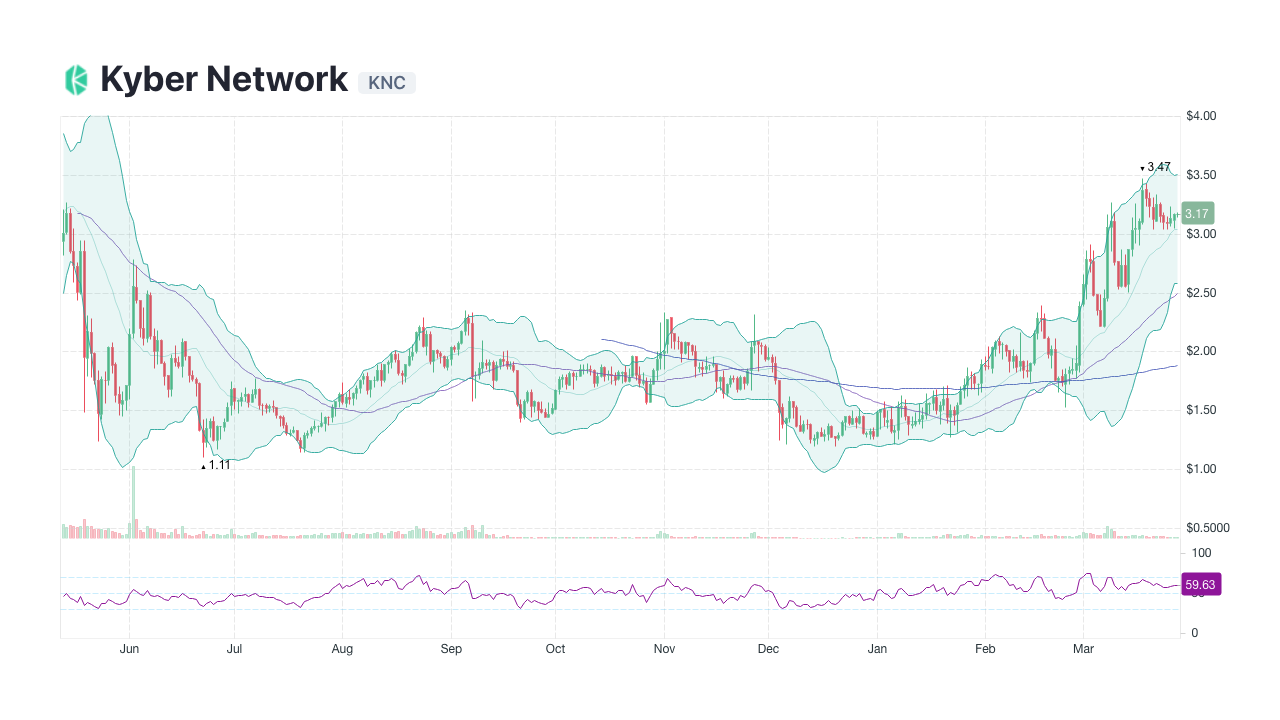Click the Aug month label
Image resolution: width=1280 pixels, height=720 pixels.
point(342,649)
